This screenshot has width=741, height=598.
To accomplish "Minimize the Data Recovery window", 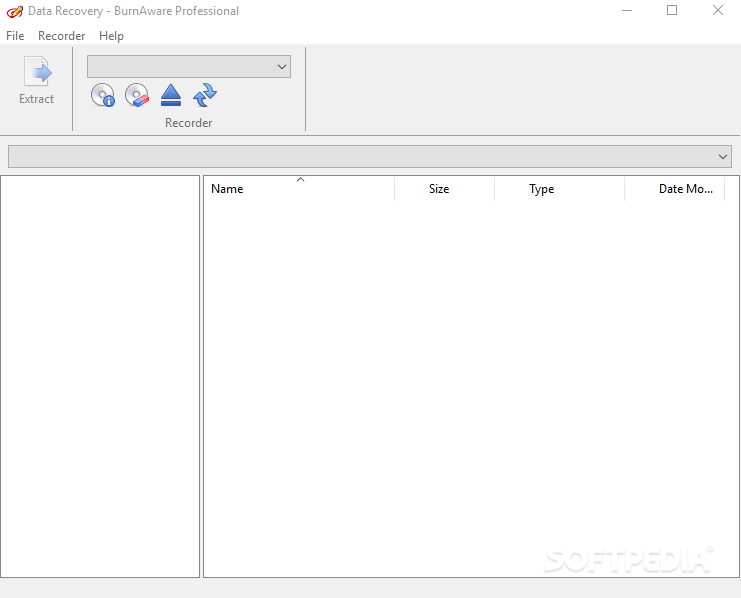I will 627,10.
